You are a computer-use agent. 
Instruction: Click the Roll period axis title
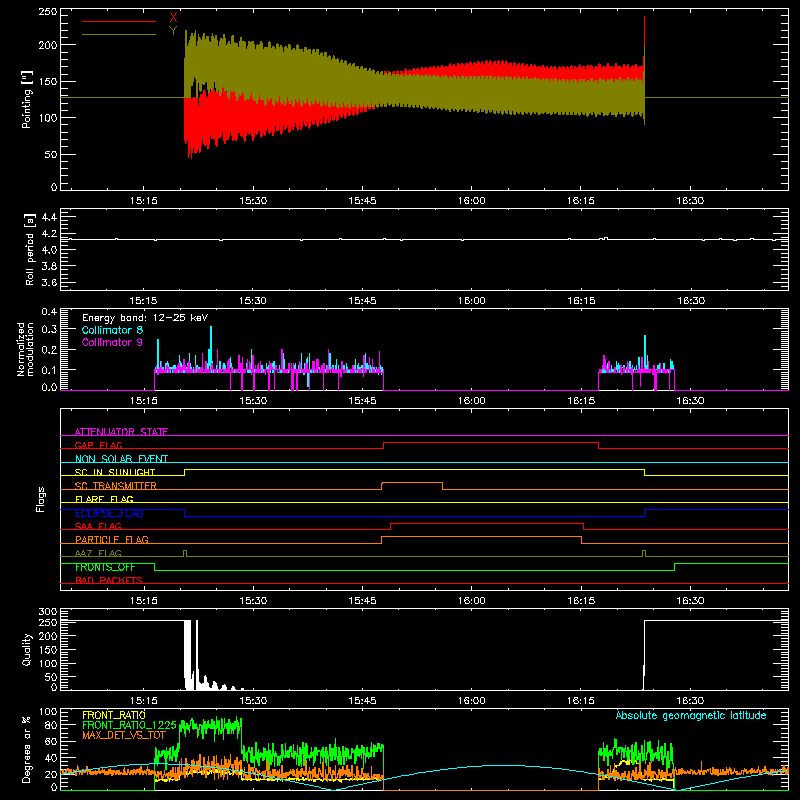pyautogui.click(x=30, y=249)
